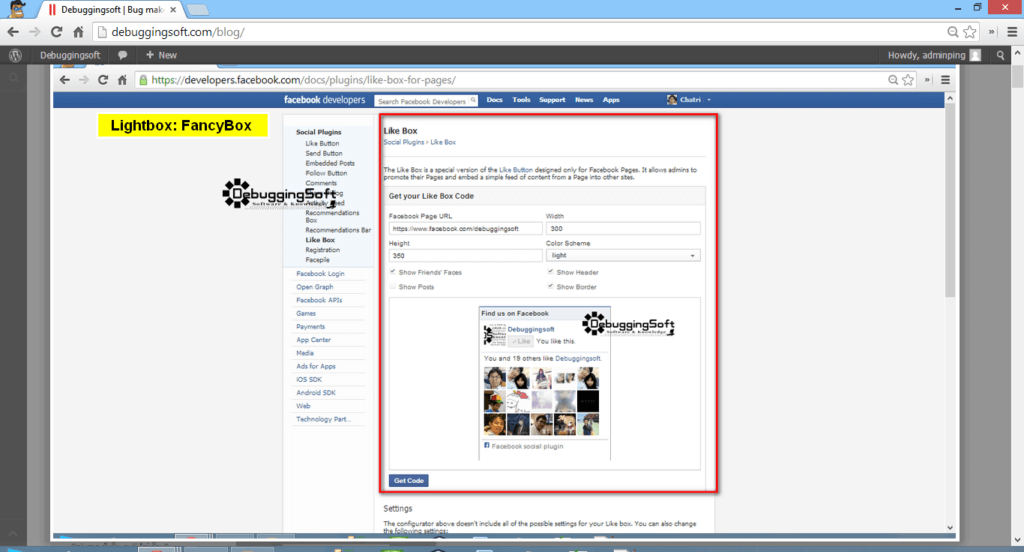Viewport: 1024px width, 552px height.
Task: Open the outer Chrome hamburger menu
Action: click(1012, 32)
